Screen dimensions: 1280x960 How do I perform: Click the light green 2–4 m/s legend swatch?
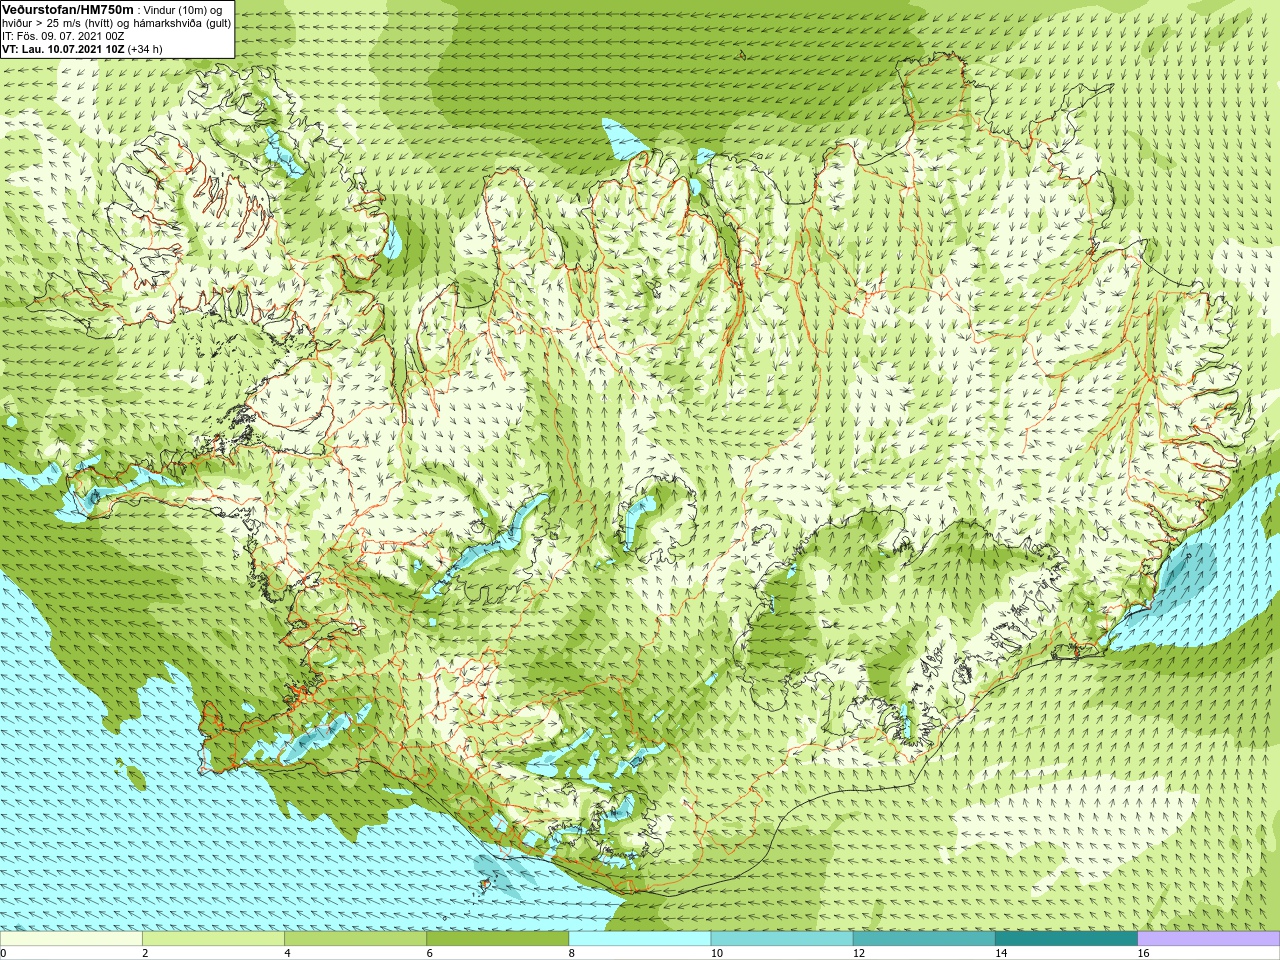coord(213,939)
